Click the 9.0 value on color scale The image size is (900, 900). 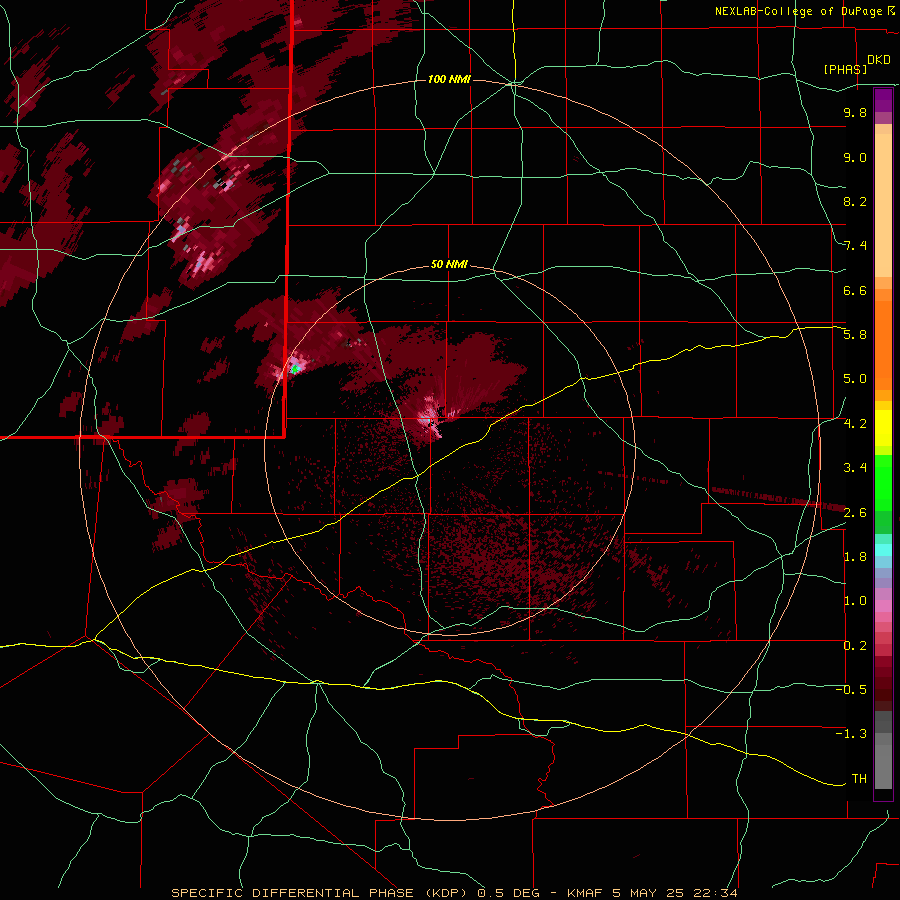[x=855, y=157]
